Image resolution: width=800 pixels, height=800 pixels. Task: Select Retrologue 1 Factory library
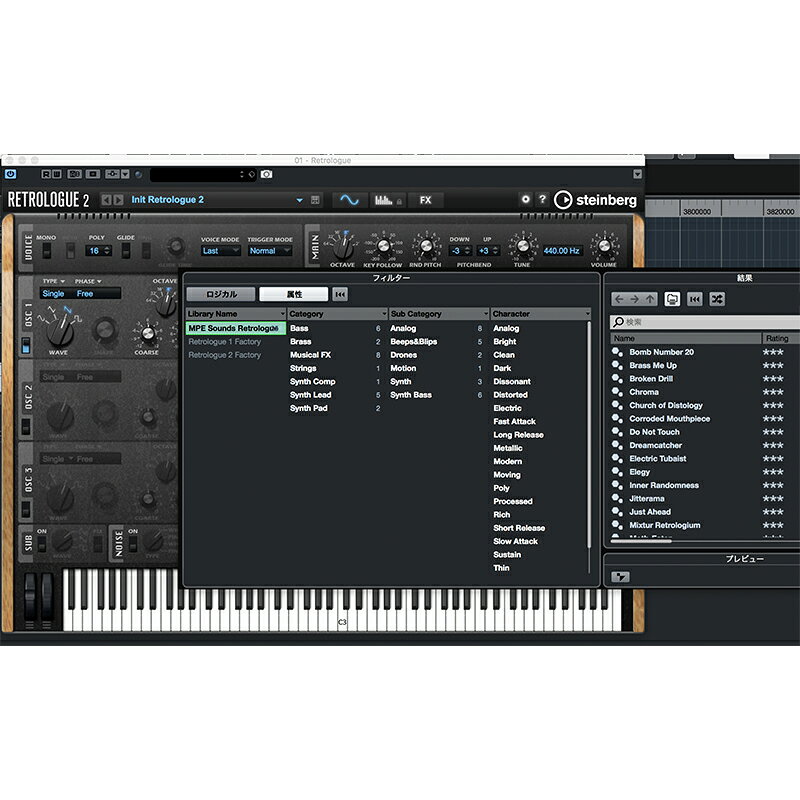click(x=236, y=342)
